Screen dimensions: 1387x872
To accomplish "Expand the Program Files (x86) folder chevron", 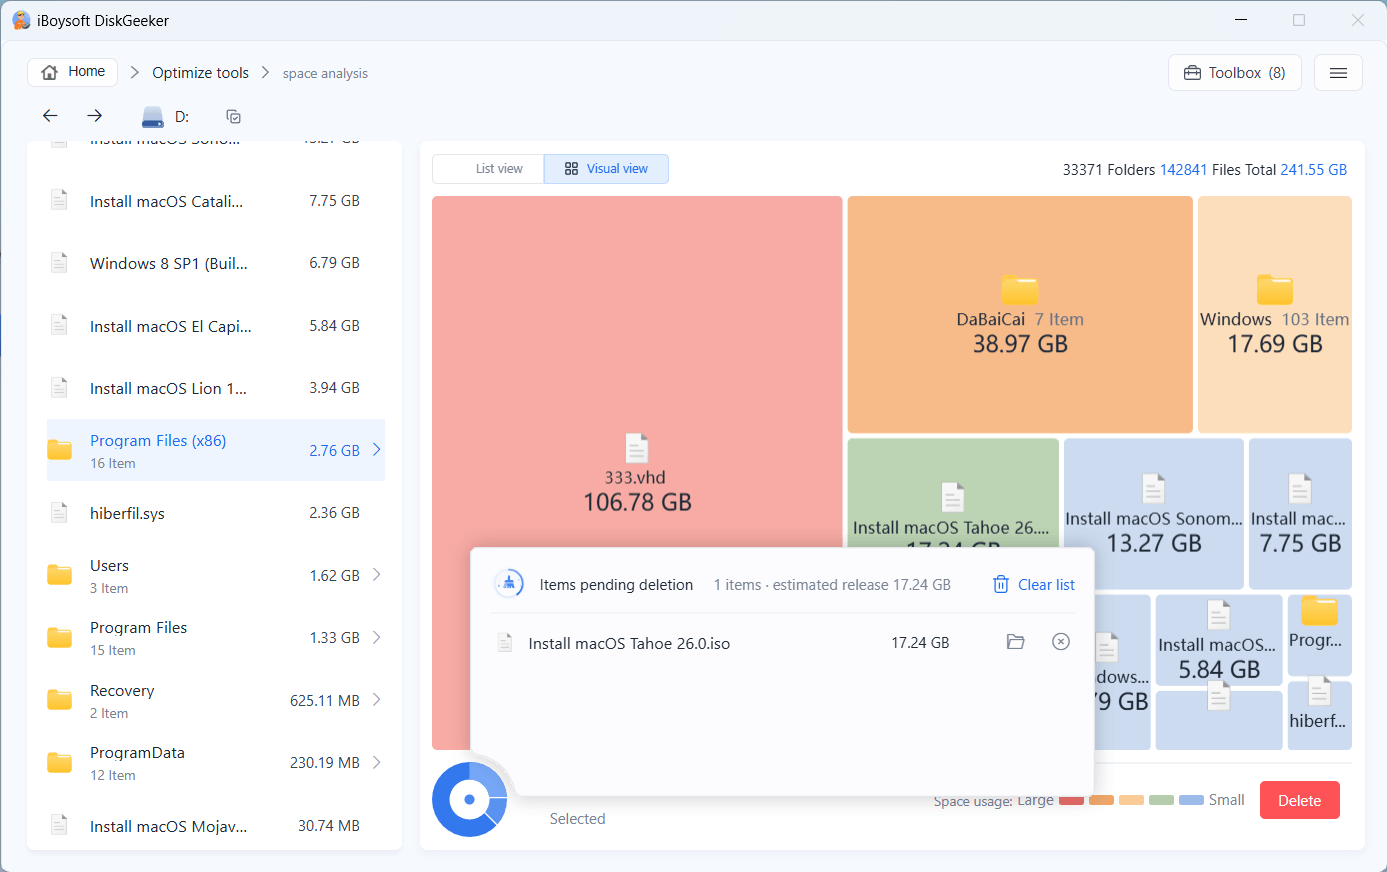I will coord(377,450).
